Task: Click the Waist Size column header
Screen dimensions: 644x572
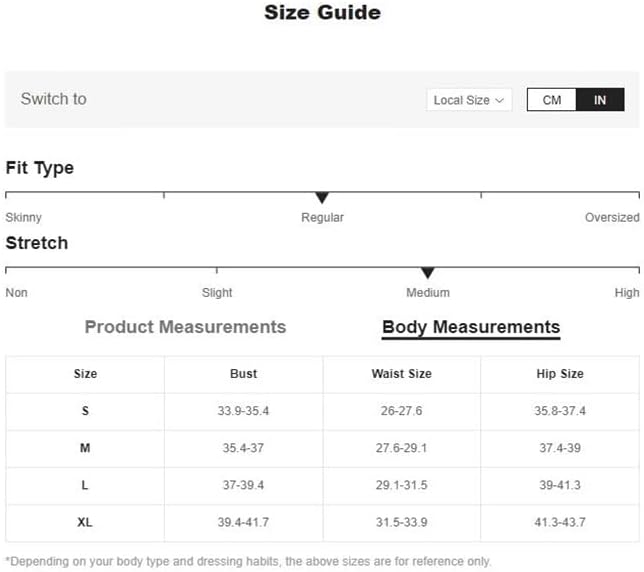Action: pyautogui.click(x=401, y=374)
